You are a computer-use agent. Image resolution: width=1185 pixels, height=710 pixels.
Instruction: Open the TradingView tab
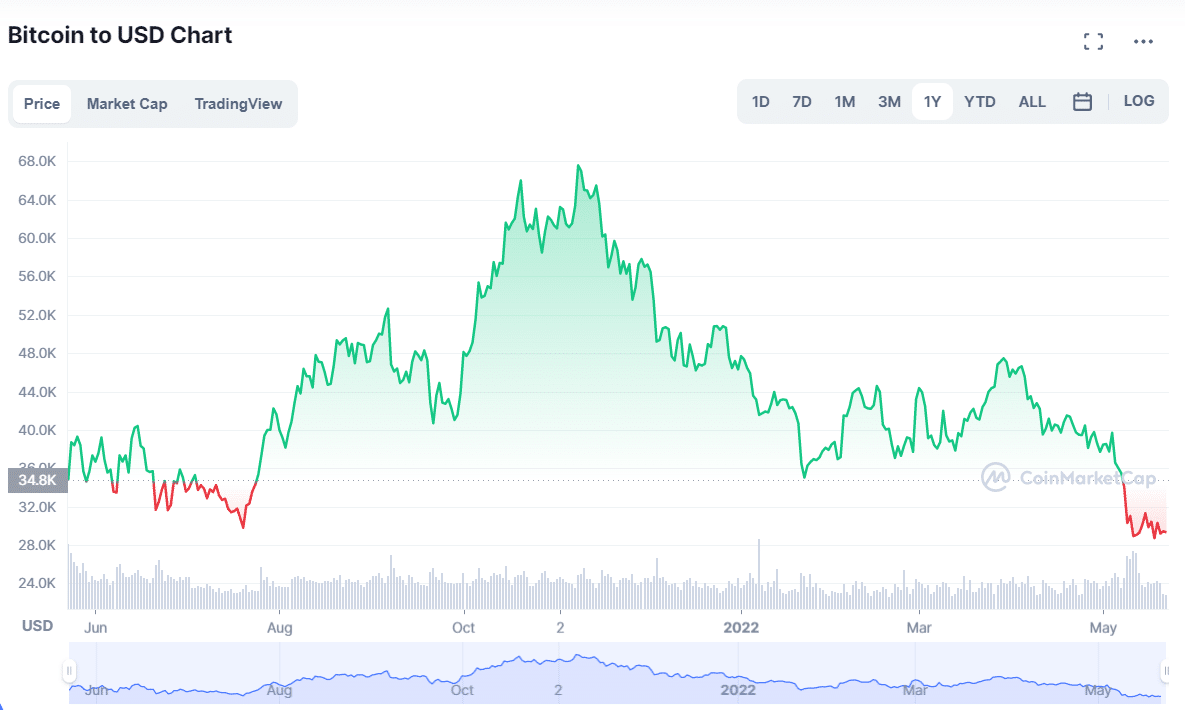point(238,104)
